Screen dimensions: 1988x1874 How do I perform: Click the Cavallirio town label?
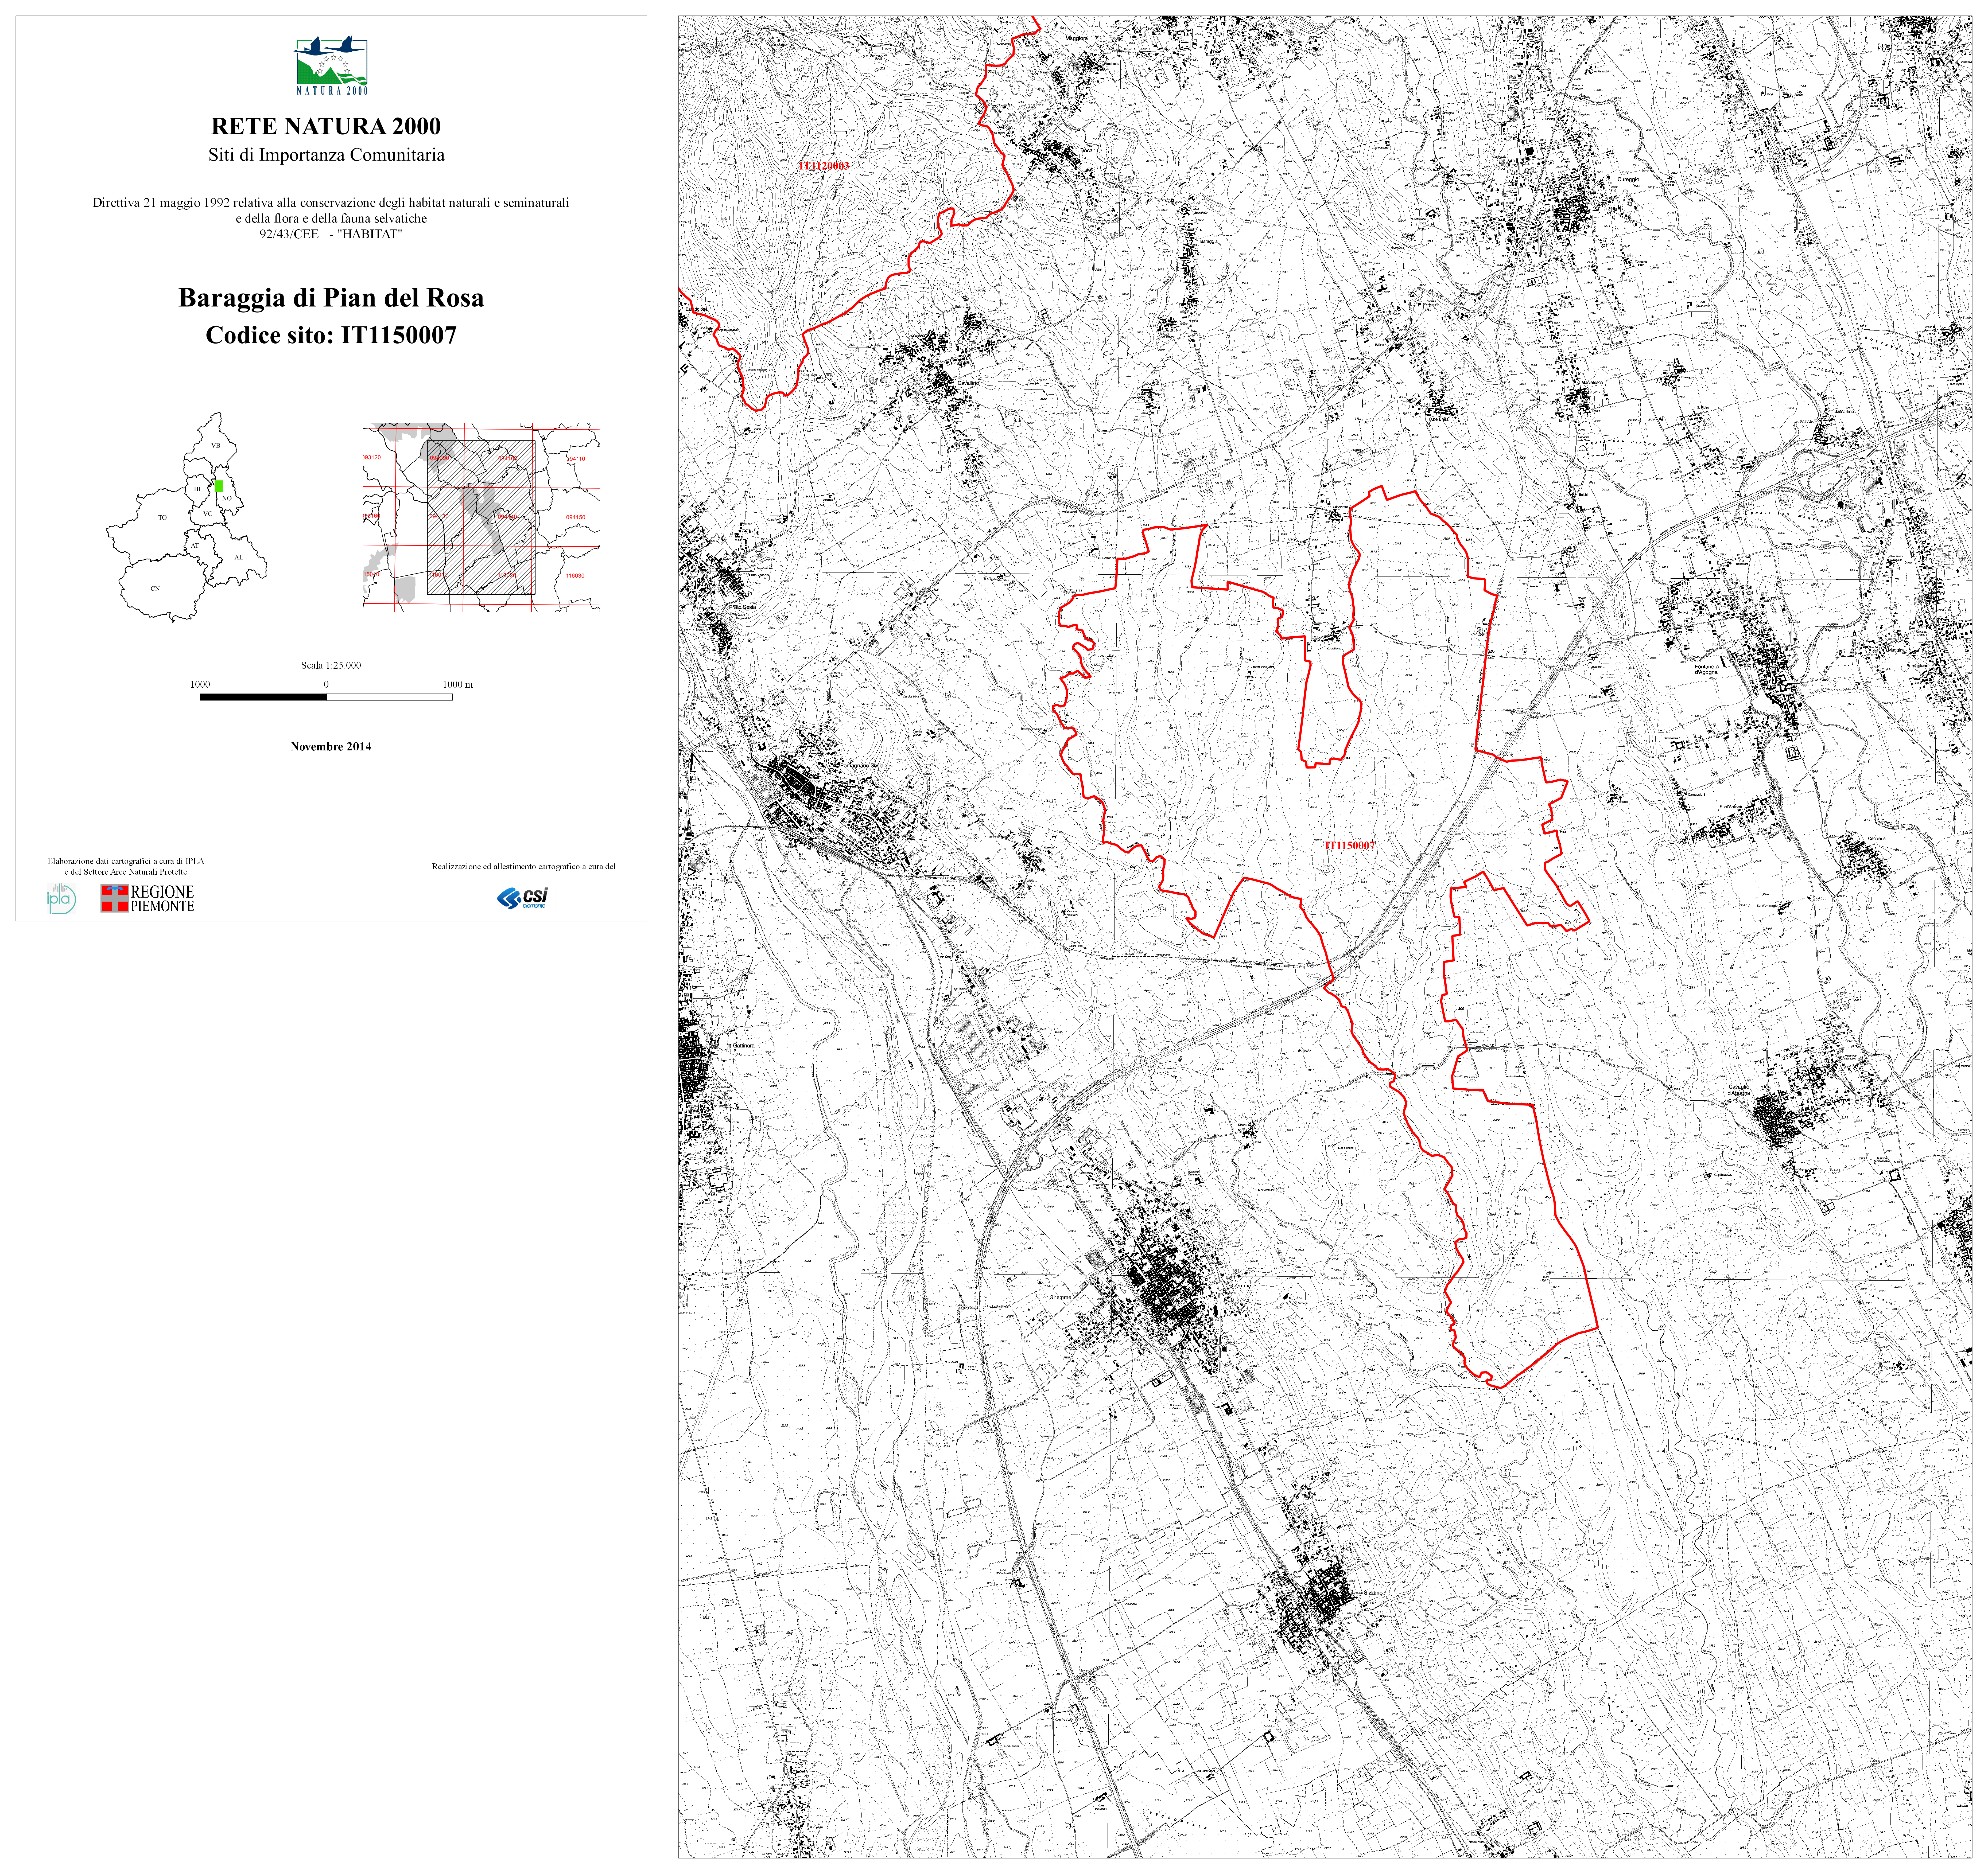[x=968, y=383]
